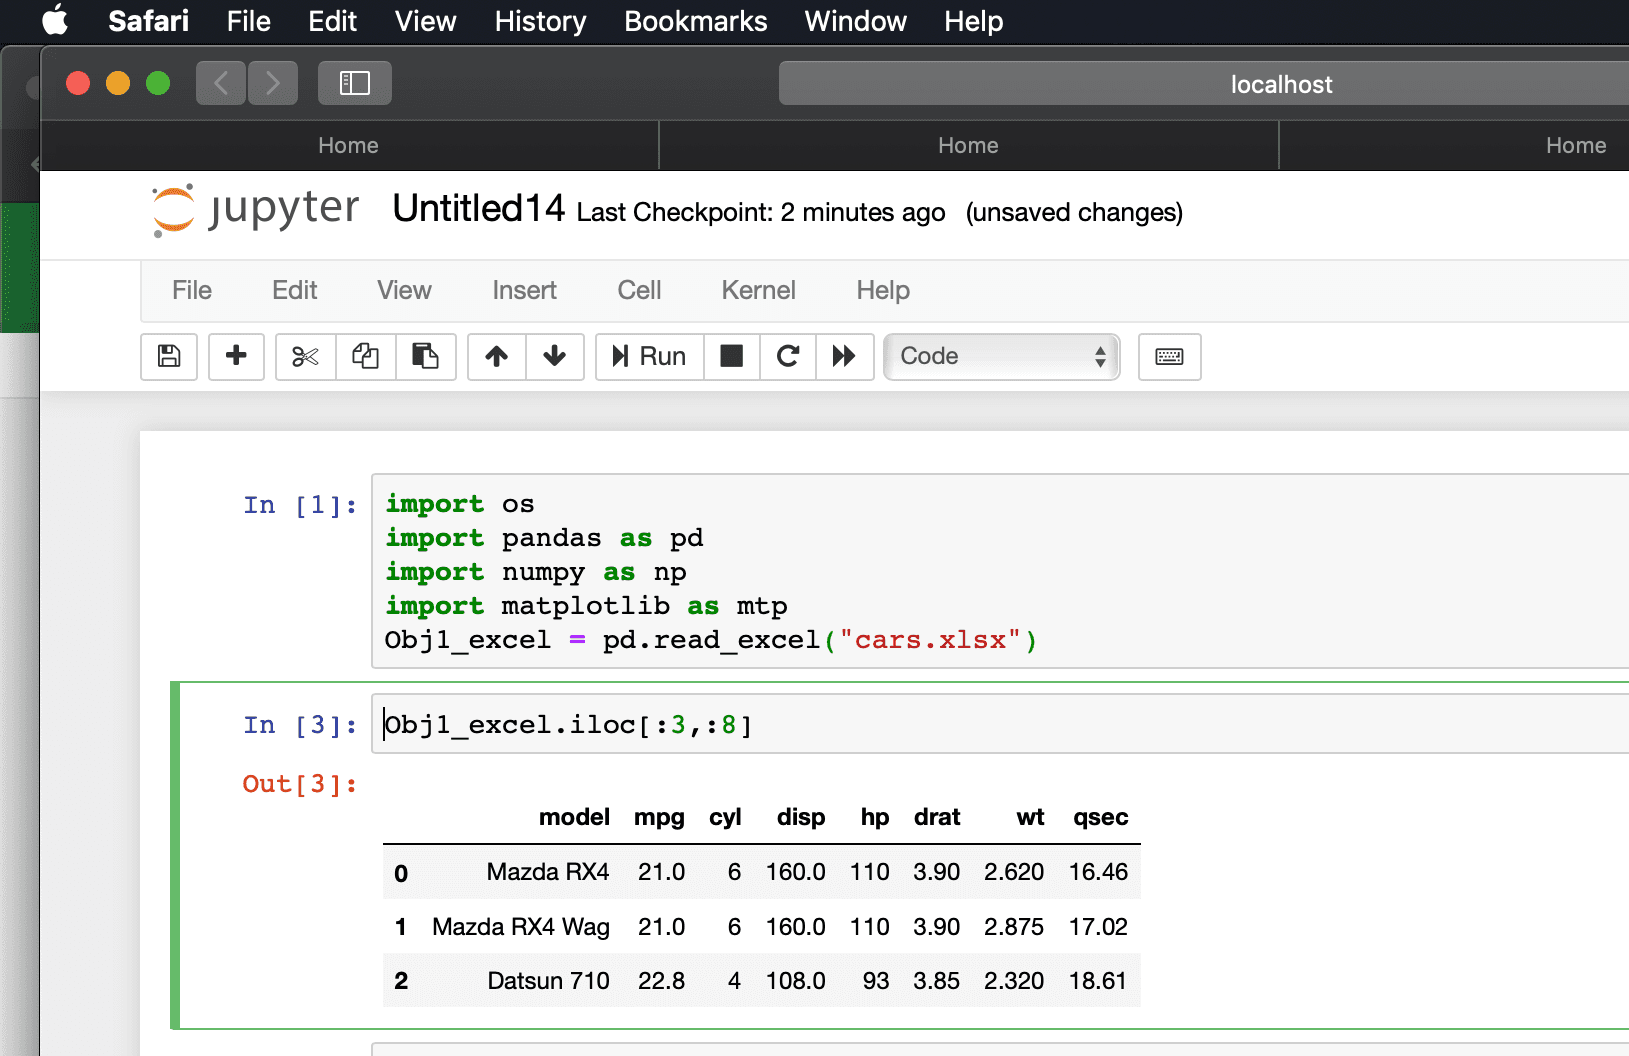Open Safari History menu
This screenshot has height=1056, width=1629.
tap(540, 21)
